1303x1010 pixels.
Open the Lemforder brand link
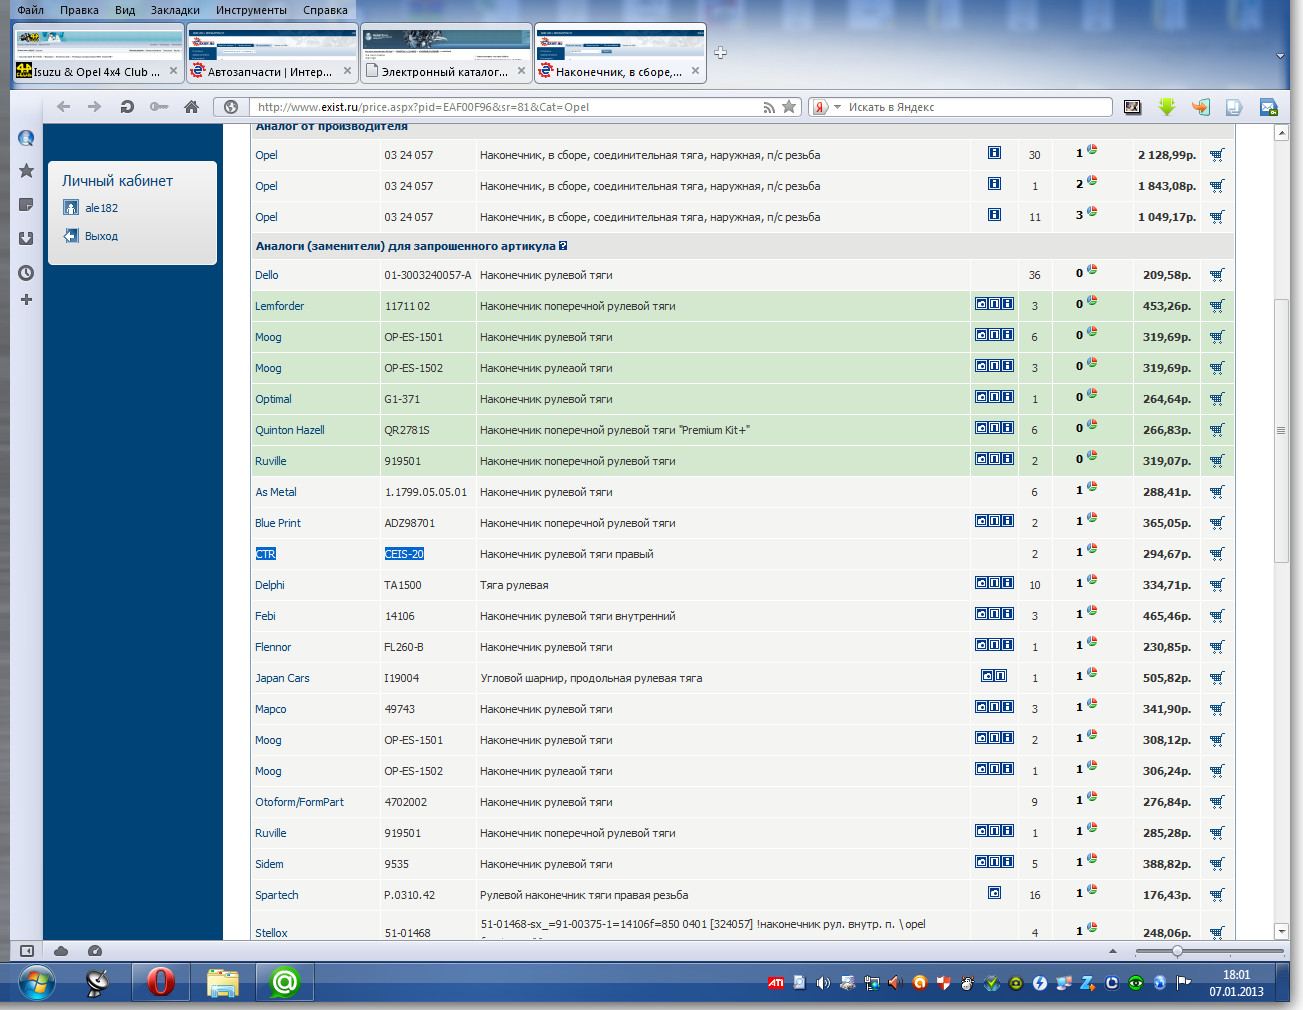279,306
